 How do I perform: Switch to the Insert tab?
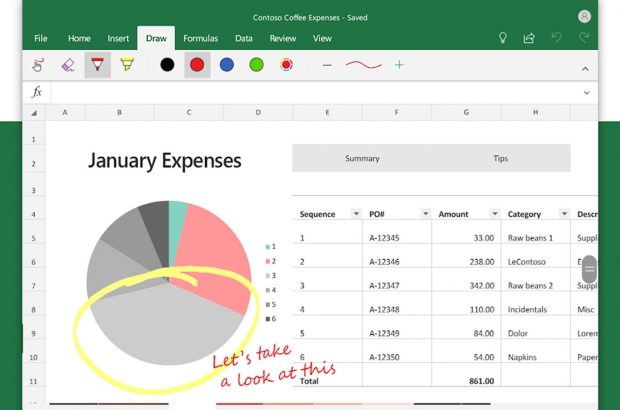(x=118, y=38)
